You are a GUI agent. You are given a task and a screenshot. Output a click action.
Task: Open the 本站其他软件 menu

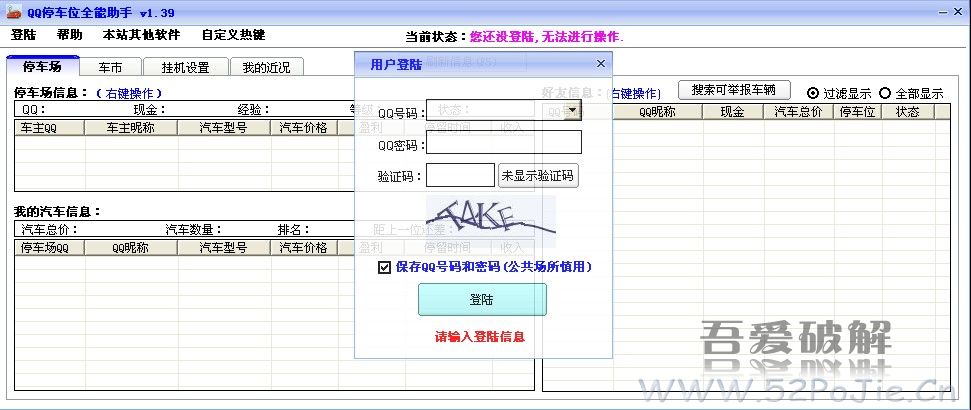coord(141,35)
